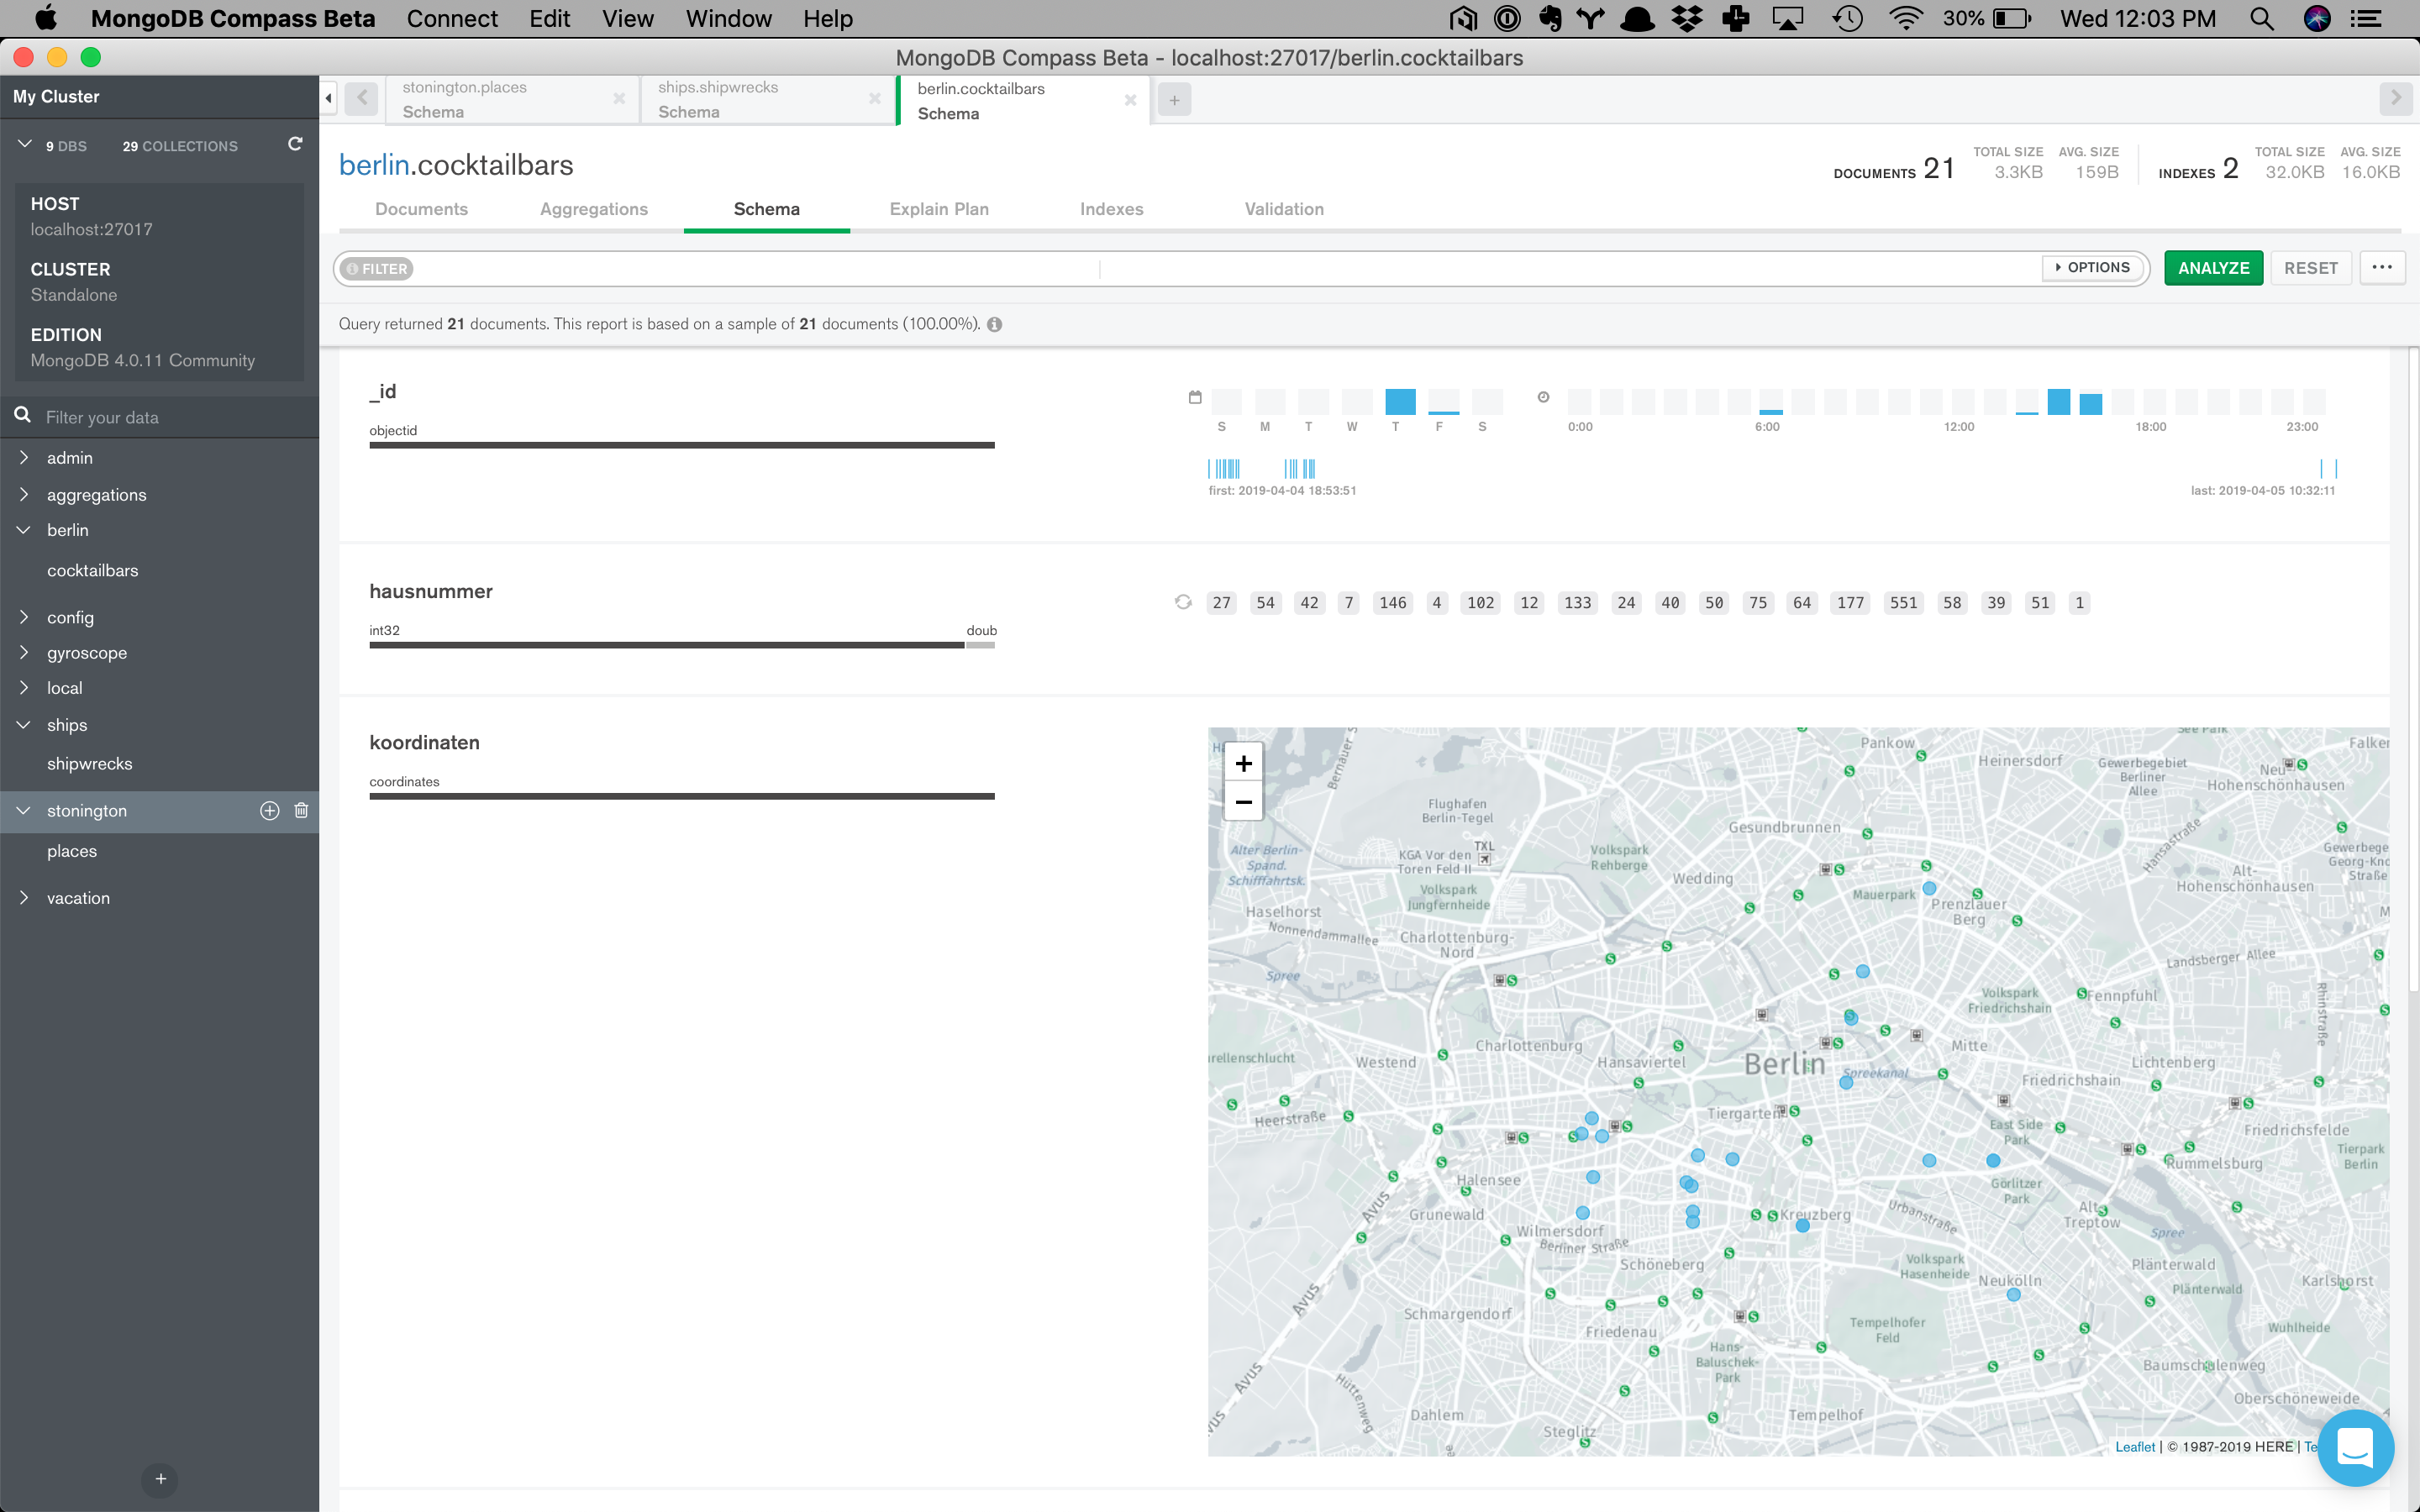Click the Filter your data field
The width and height of the screenshot is (2420, 1512).
(170, 418)
